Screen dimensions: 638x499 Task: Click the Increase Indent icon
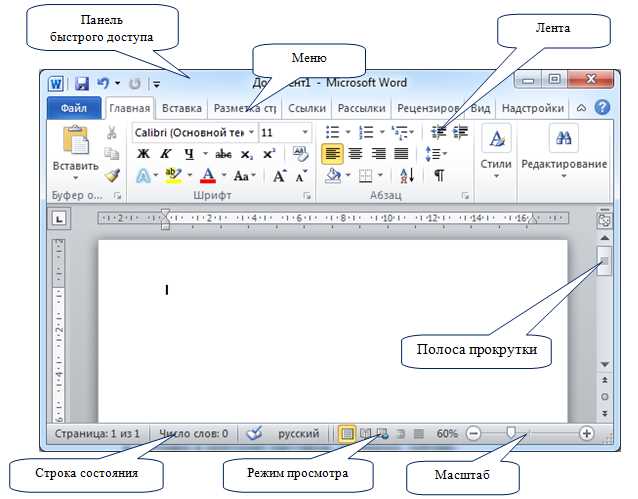pyautogui.click(x=460, y=132)
